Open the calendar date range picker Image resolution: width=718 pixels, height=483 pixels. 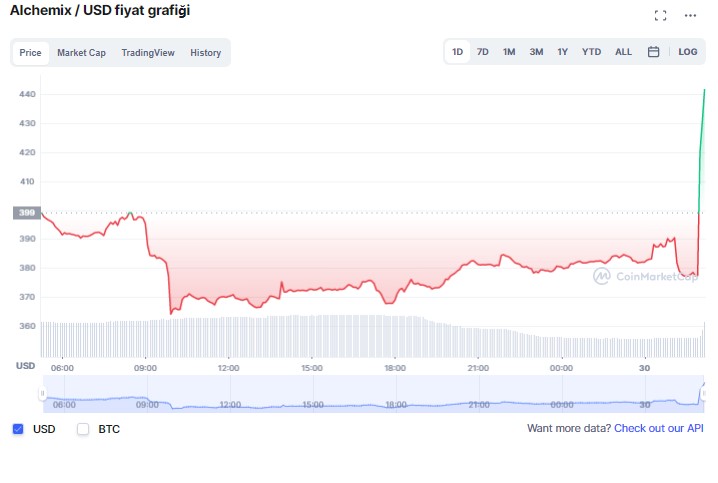click(x=653, y=52)
